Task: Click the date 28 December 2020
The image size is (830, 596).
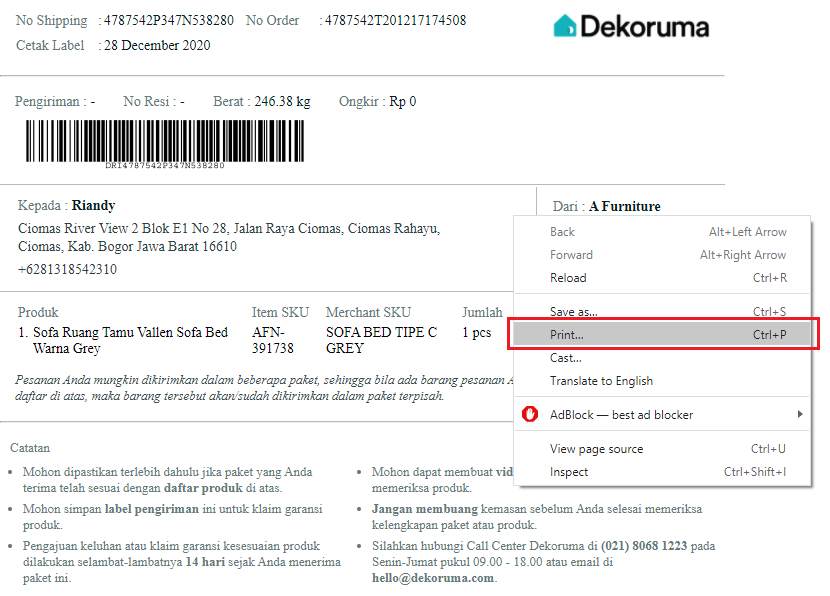Action: click(x=157, y=46)
